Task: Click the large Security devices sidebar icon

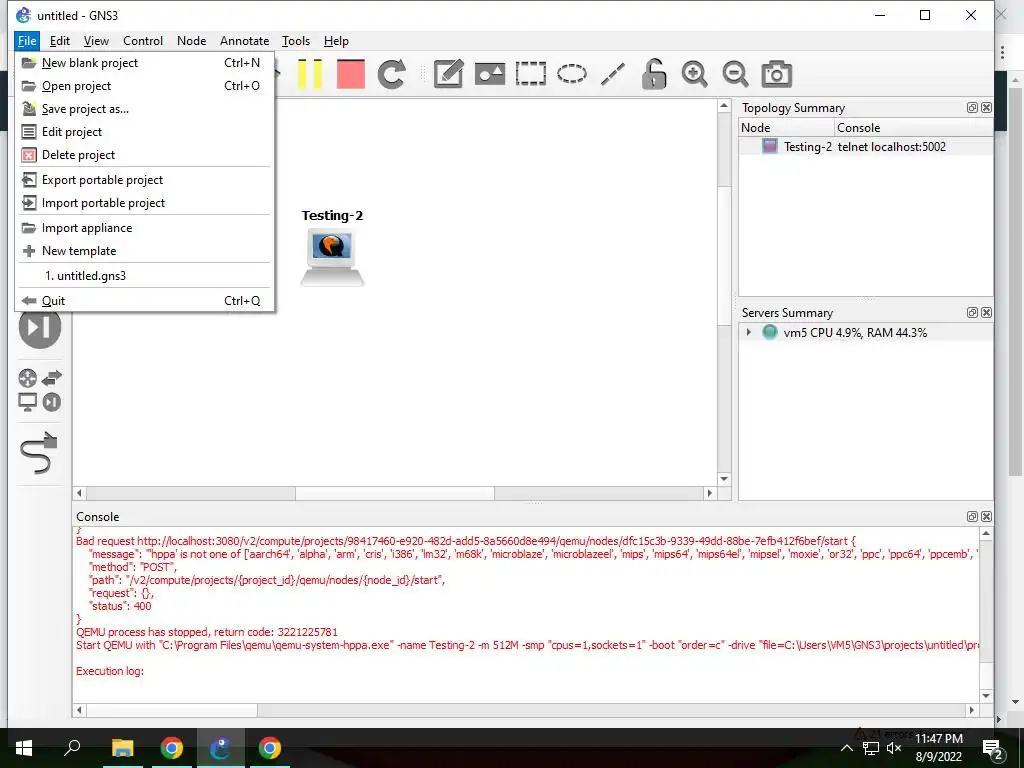Action: [40, 327]
